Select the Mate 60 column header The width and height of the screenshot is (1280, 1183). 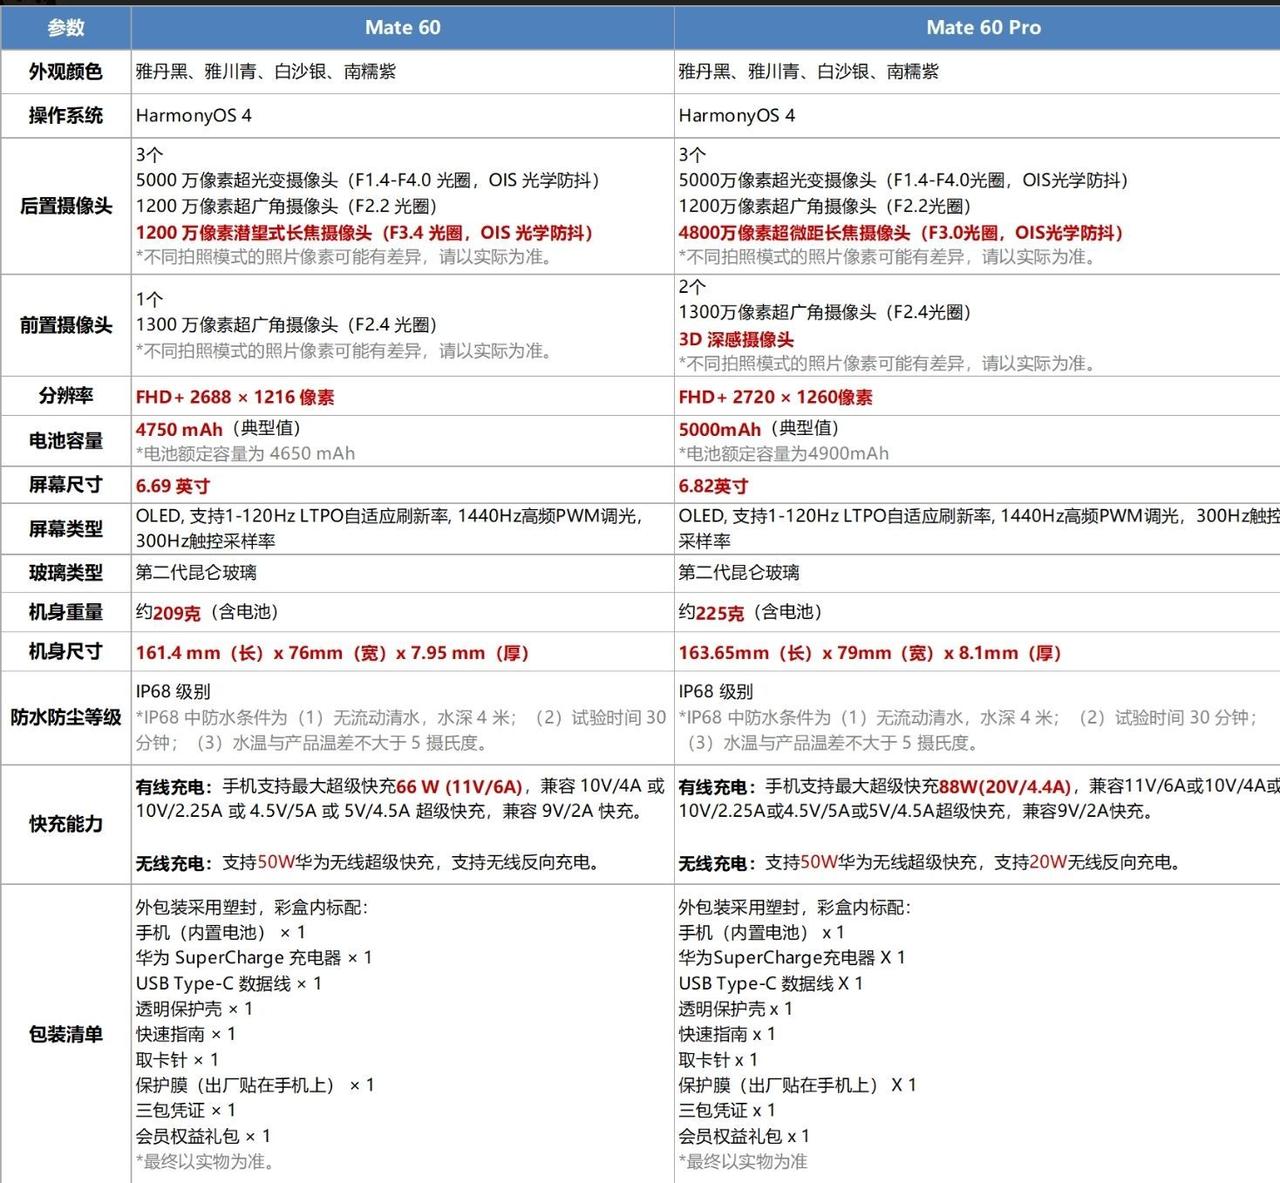click(x=401, y=27)
